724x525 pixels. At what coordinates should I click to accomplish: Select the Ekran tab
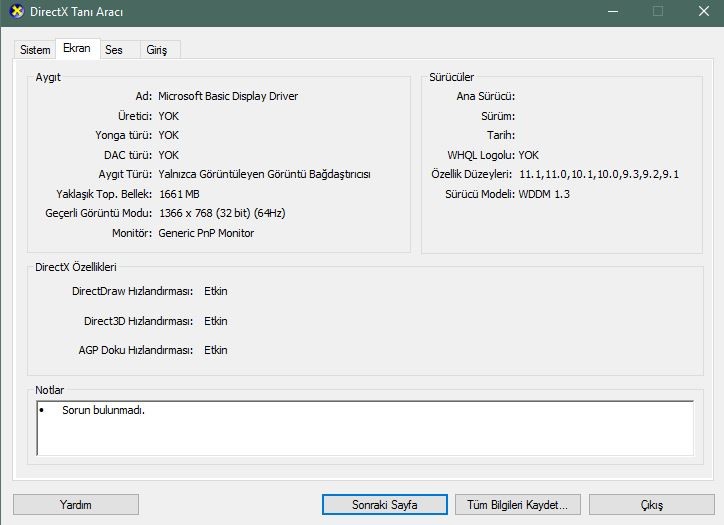click(76, 49)
